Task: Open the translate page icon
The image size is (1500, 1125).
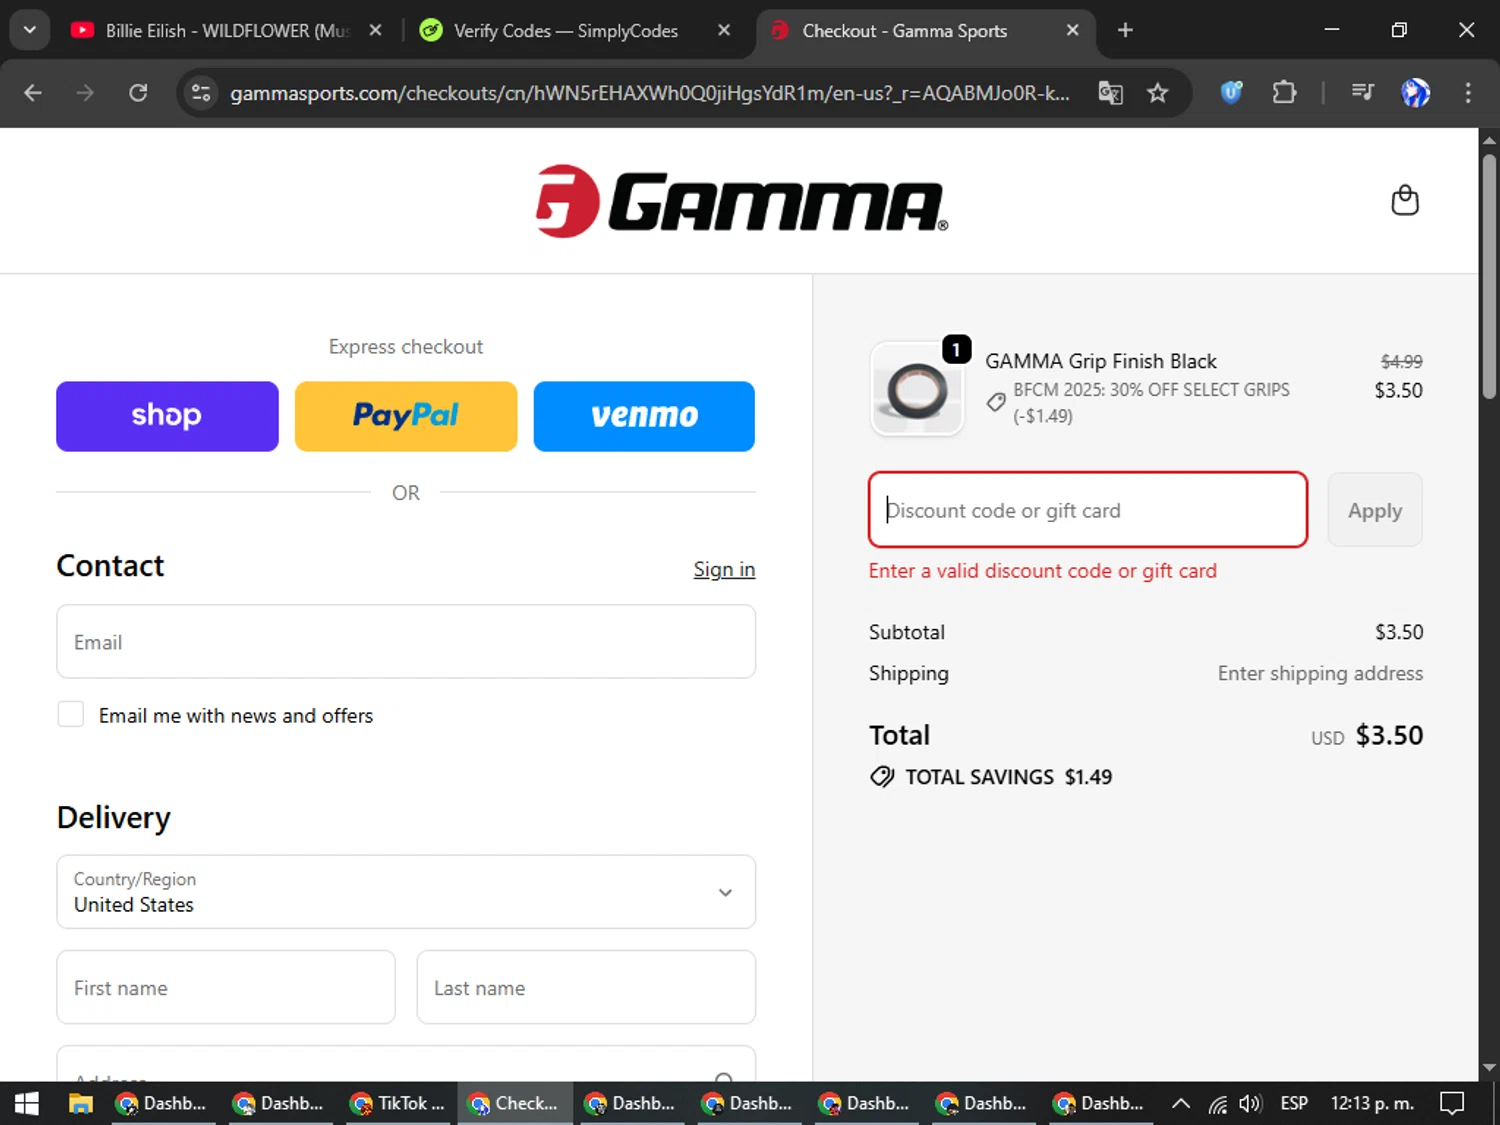Action: [x=1110, y=93]
